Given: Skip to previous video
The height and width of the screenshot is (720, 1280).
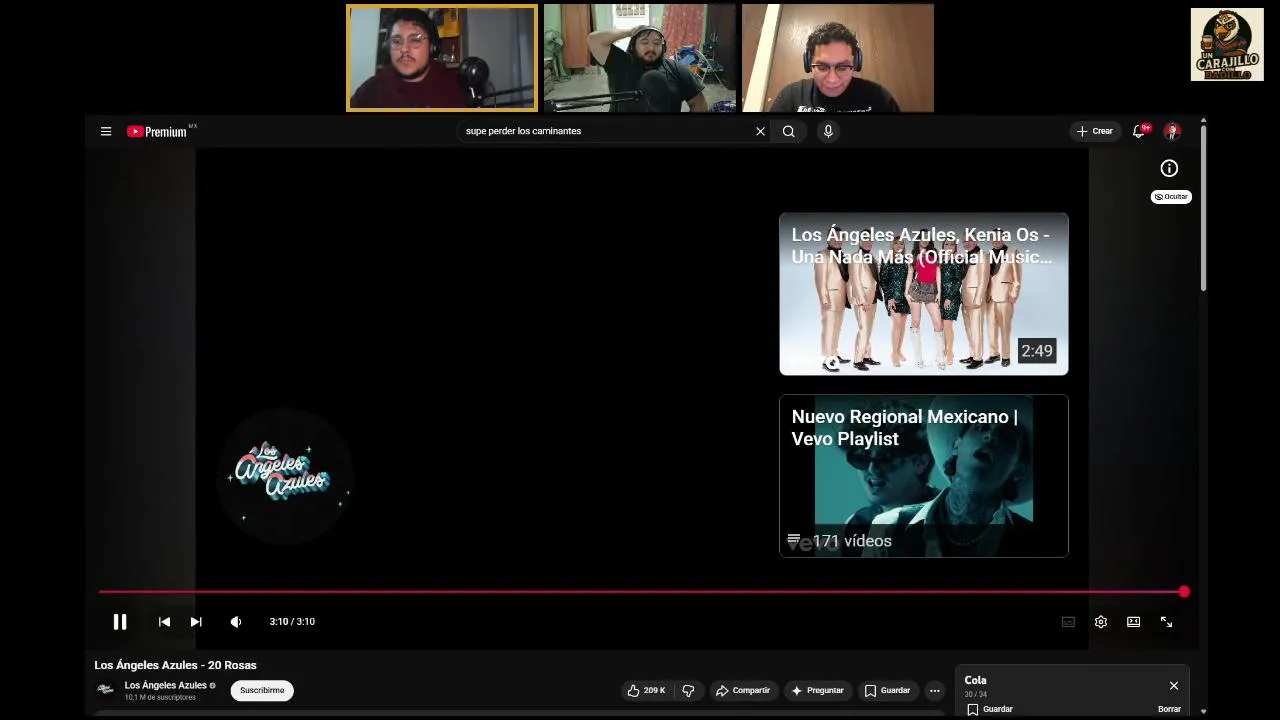Looking at the screenshot, I should tap(164, 622).
